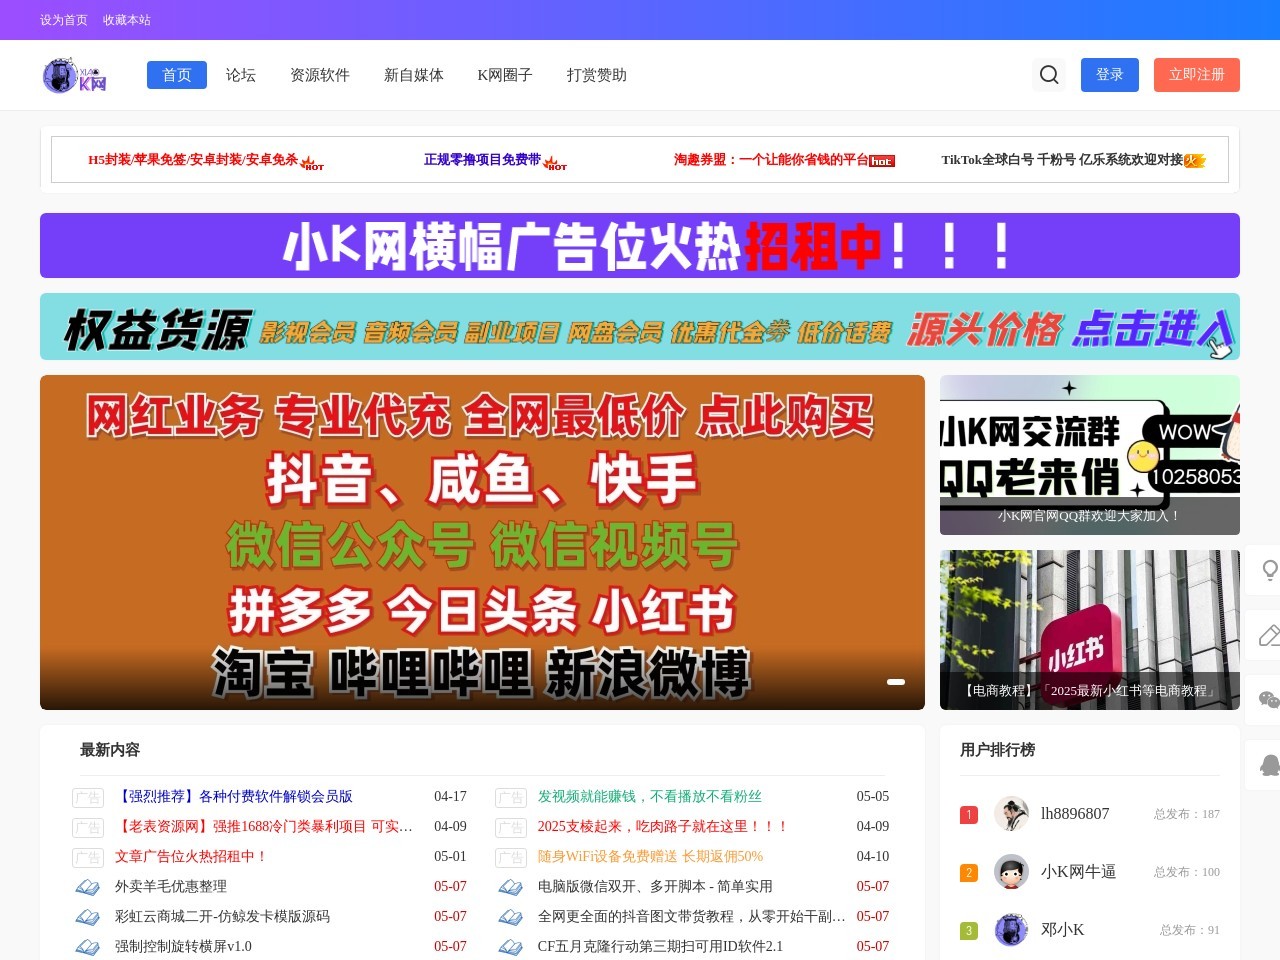Click the 网红业务 carousel slide
This screenshot has height=960, width=1280.
click(482, 542)
